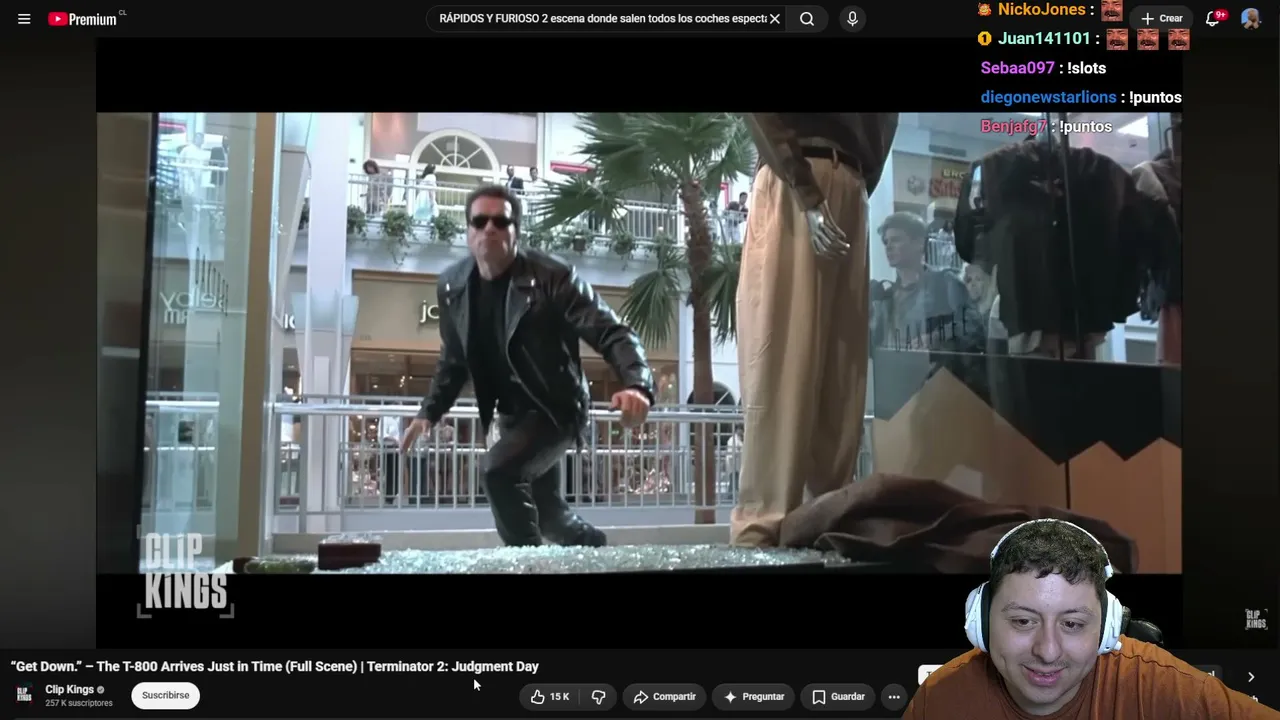Click the "257 K suscriptores" count
Image resolution: width=1280 pixels, height=720 pixels.
tap(79, 703)
